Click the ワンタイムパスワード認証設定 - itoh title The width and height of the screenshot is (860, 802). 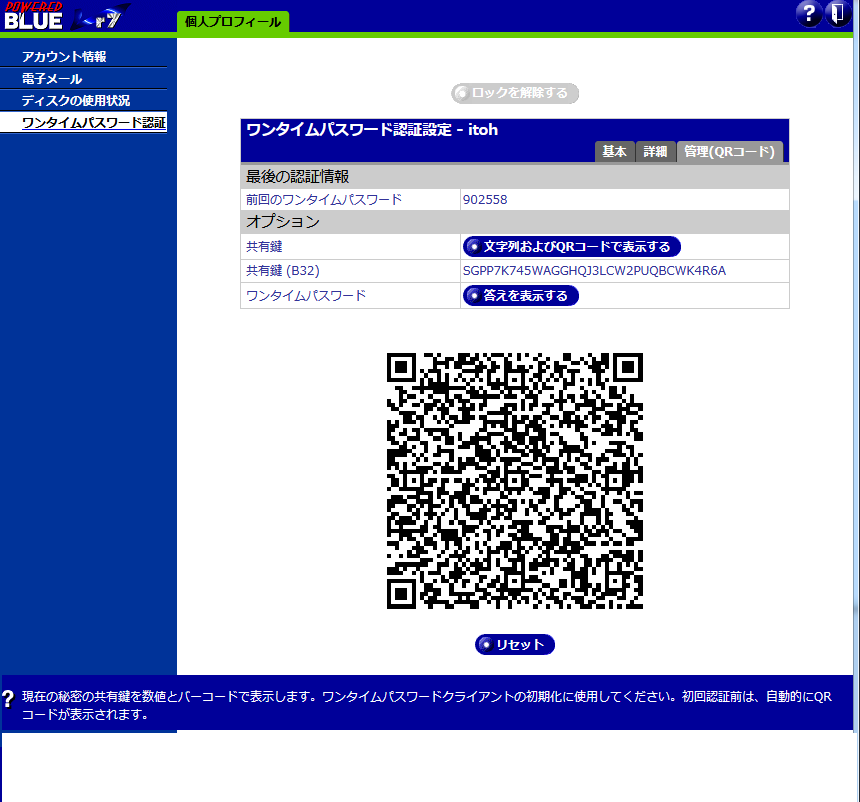pos(372,130)
